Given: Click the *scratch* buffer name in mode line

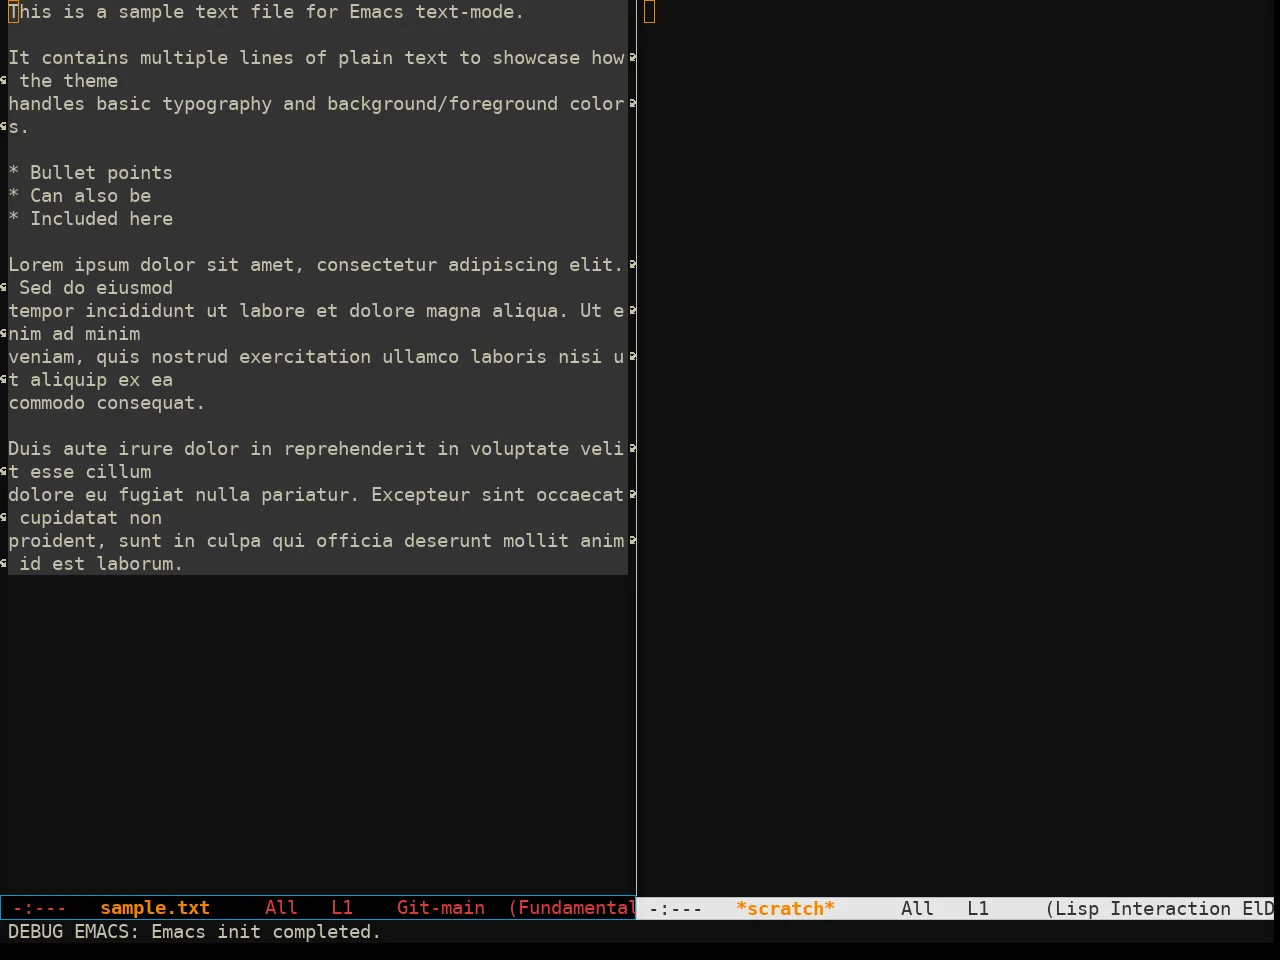Looking at the screenshot, I should coord(785,909).
